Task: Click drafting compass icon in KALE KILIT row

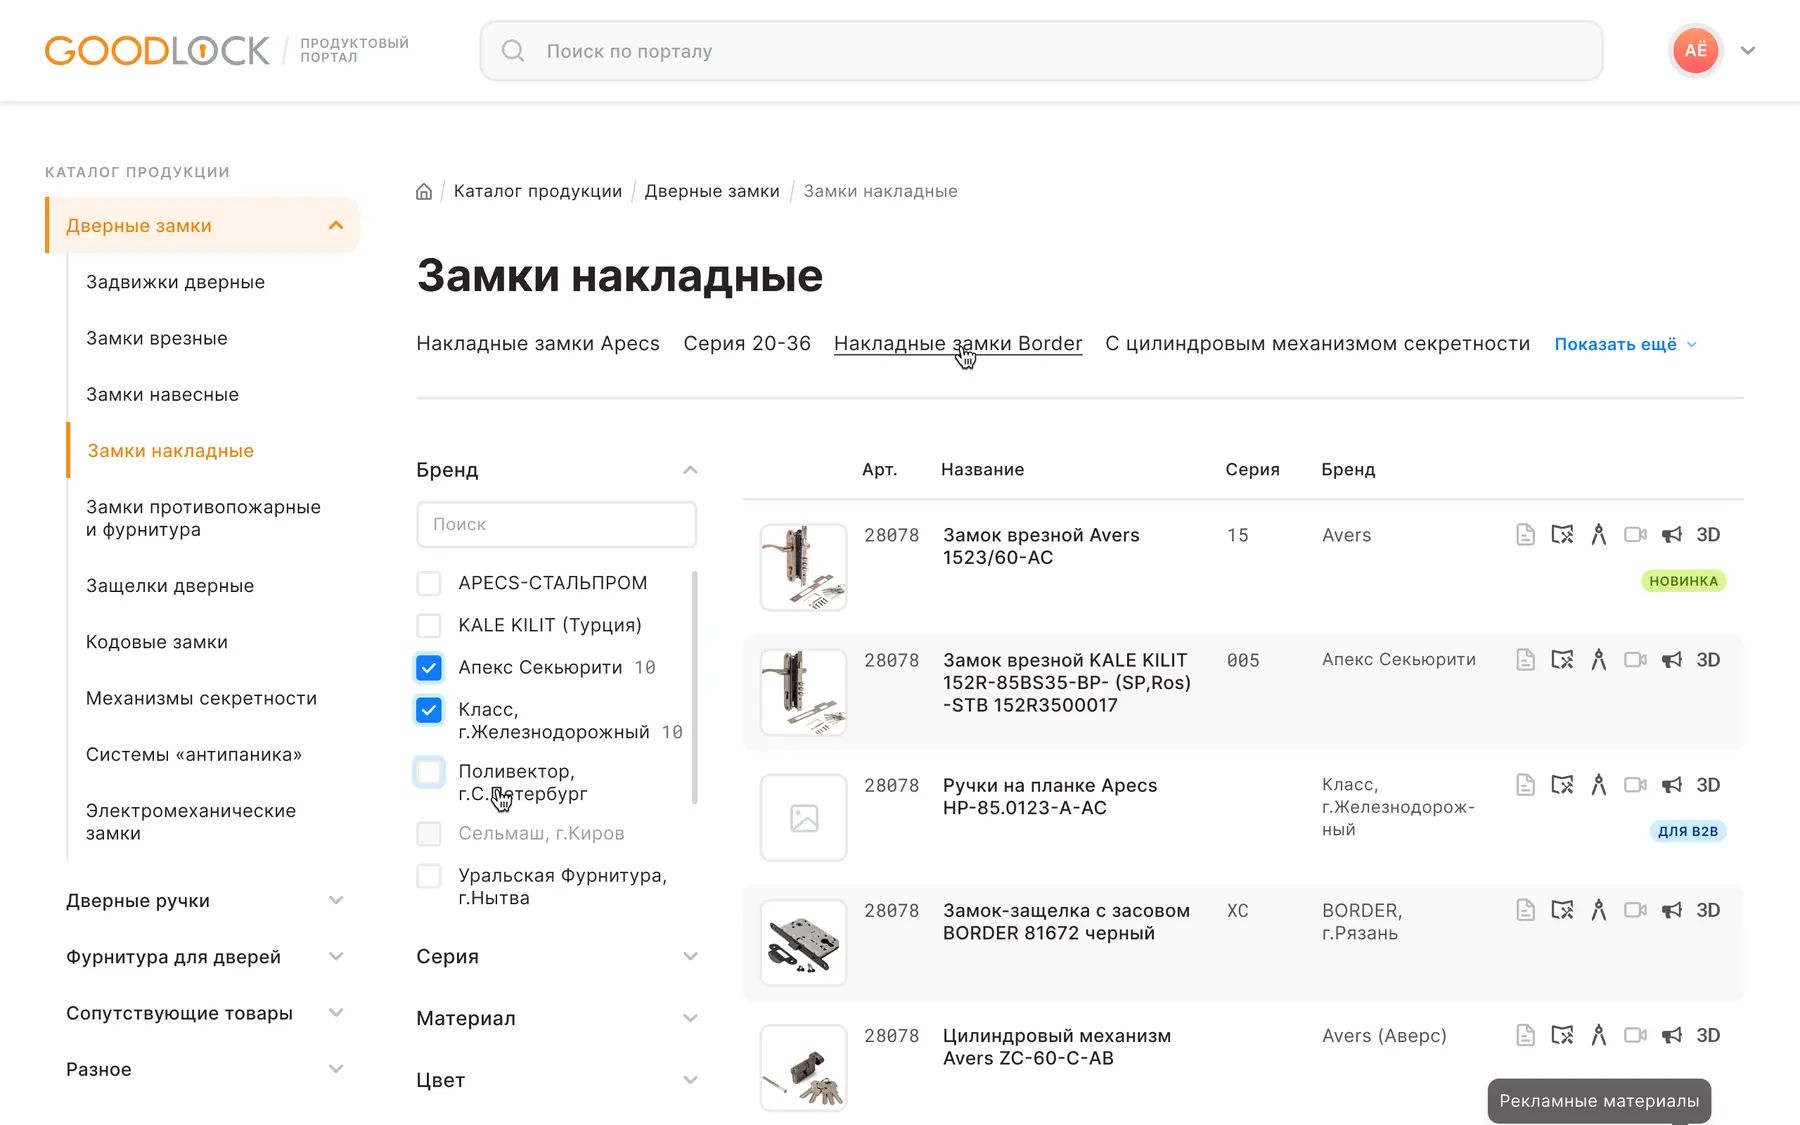Action: tap(1599, 660)
